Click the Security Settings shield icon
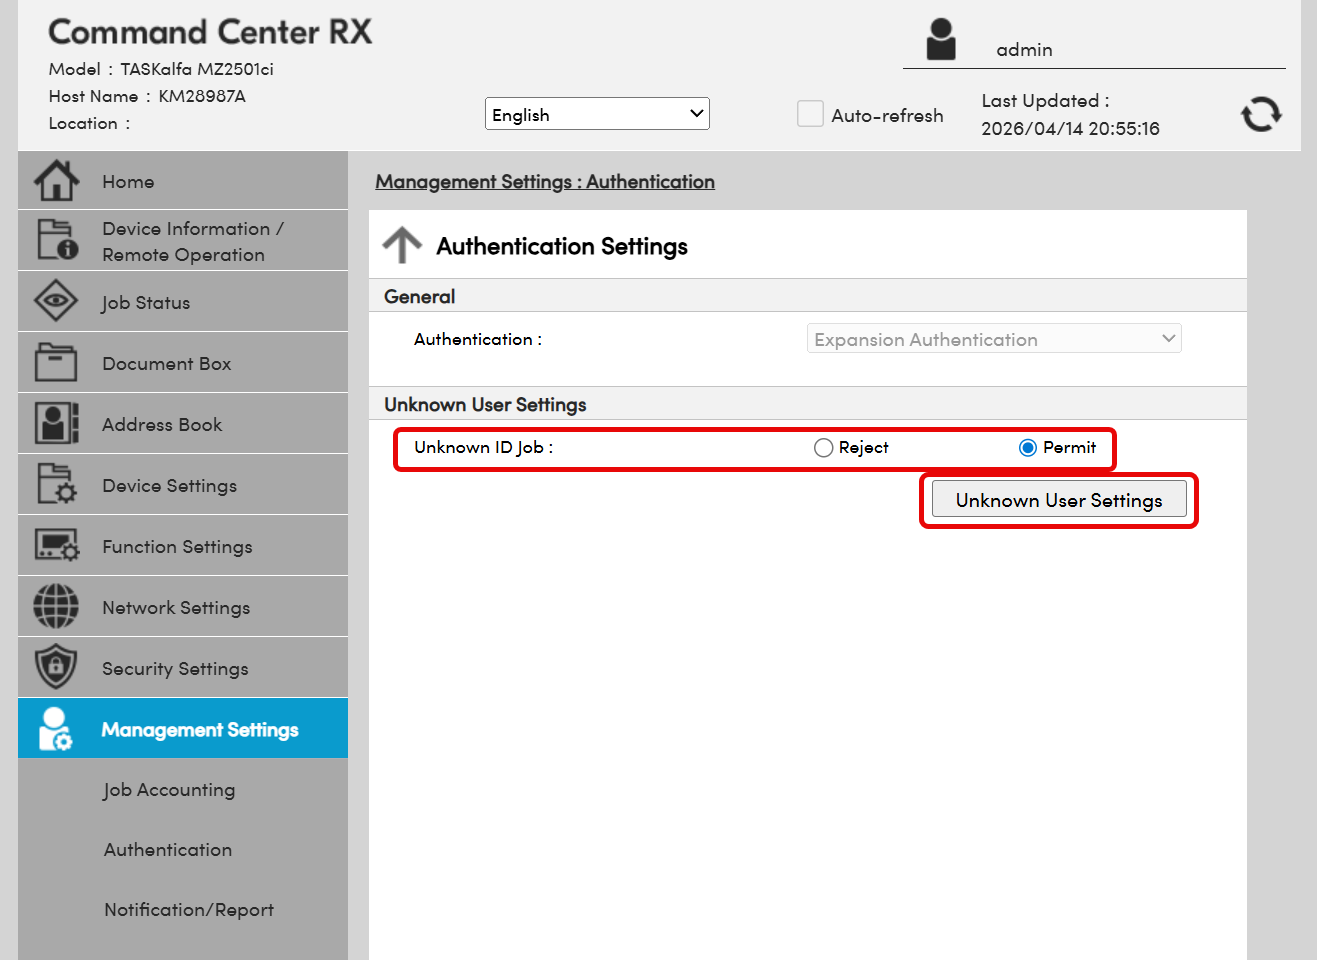The image size is (1317, 960). coord(56,667)
